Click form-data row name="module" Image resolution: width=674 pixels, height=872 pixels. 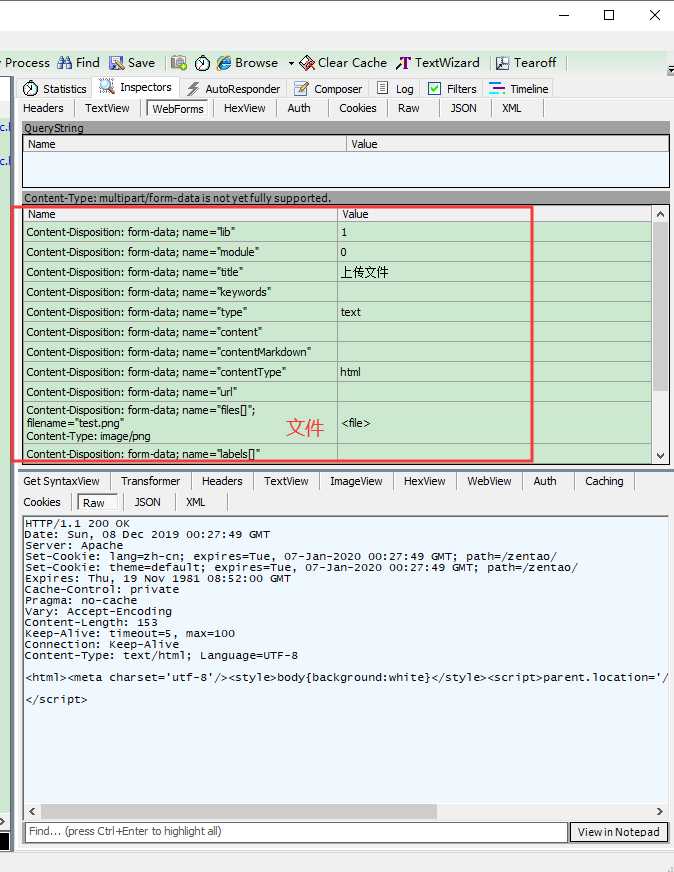pos(337,252)
